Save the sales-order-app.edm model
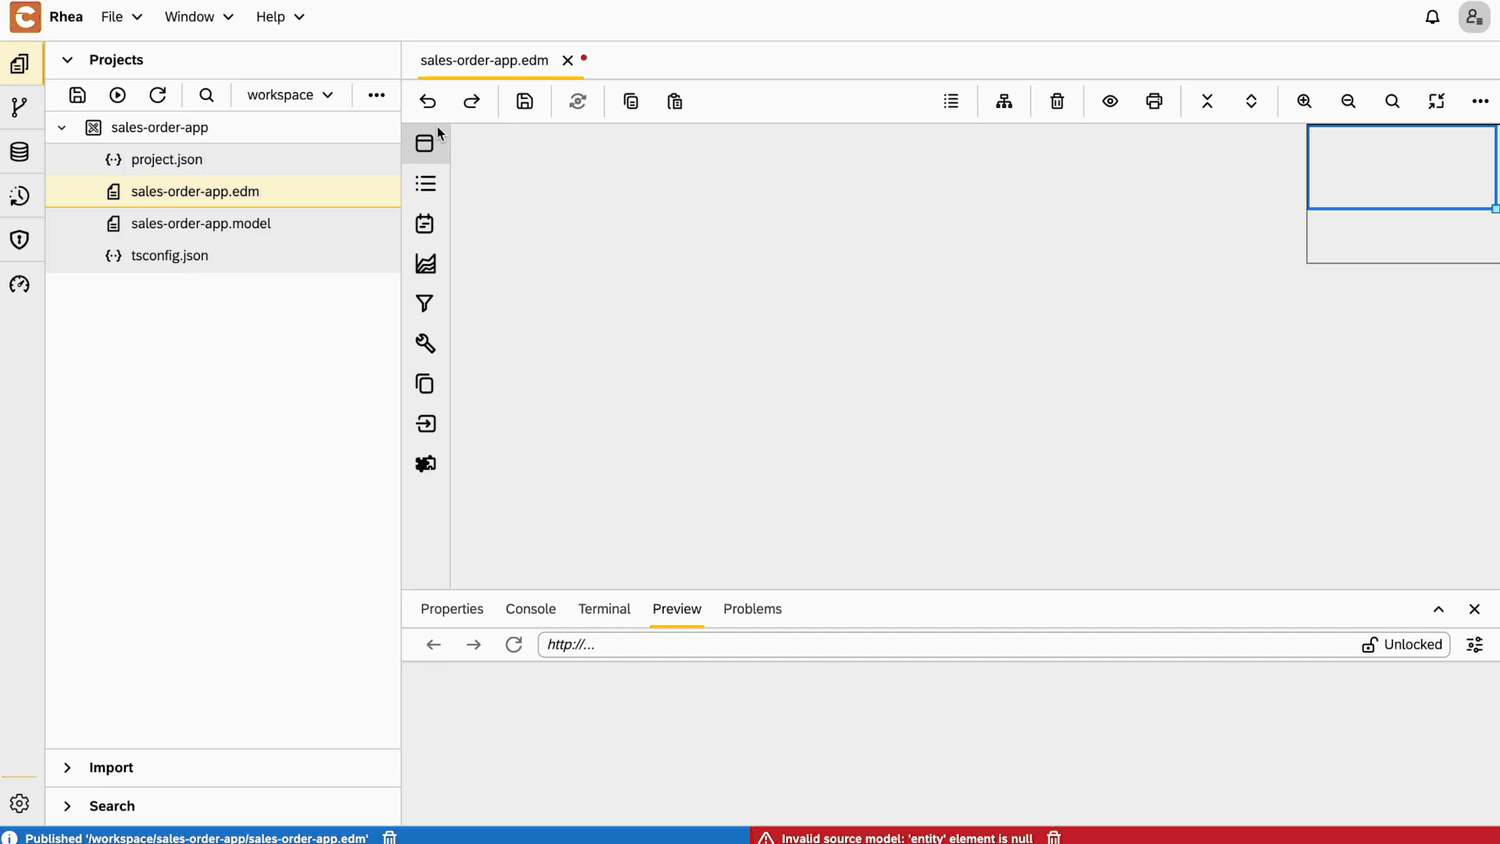Viewport: 1500px width, 844px height. tap(525, 101)
